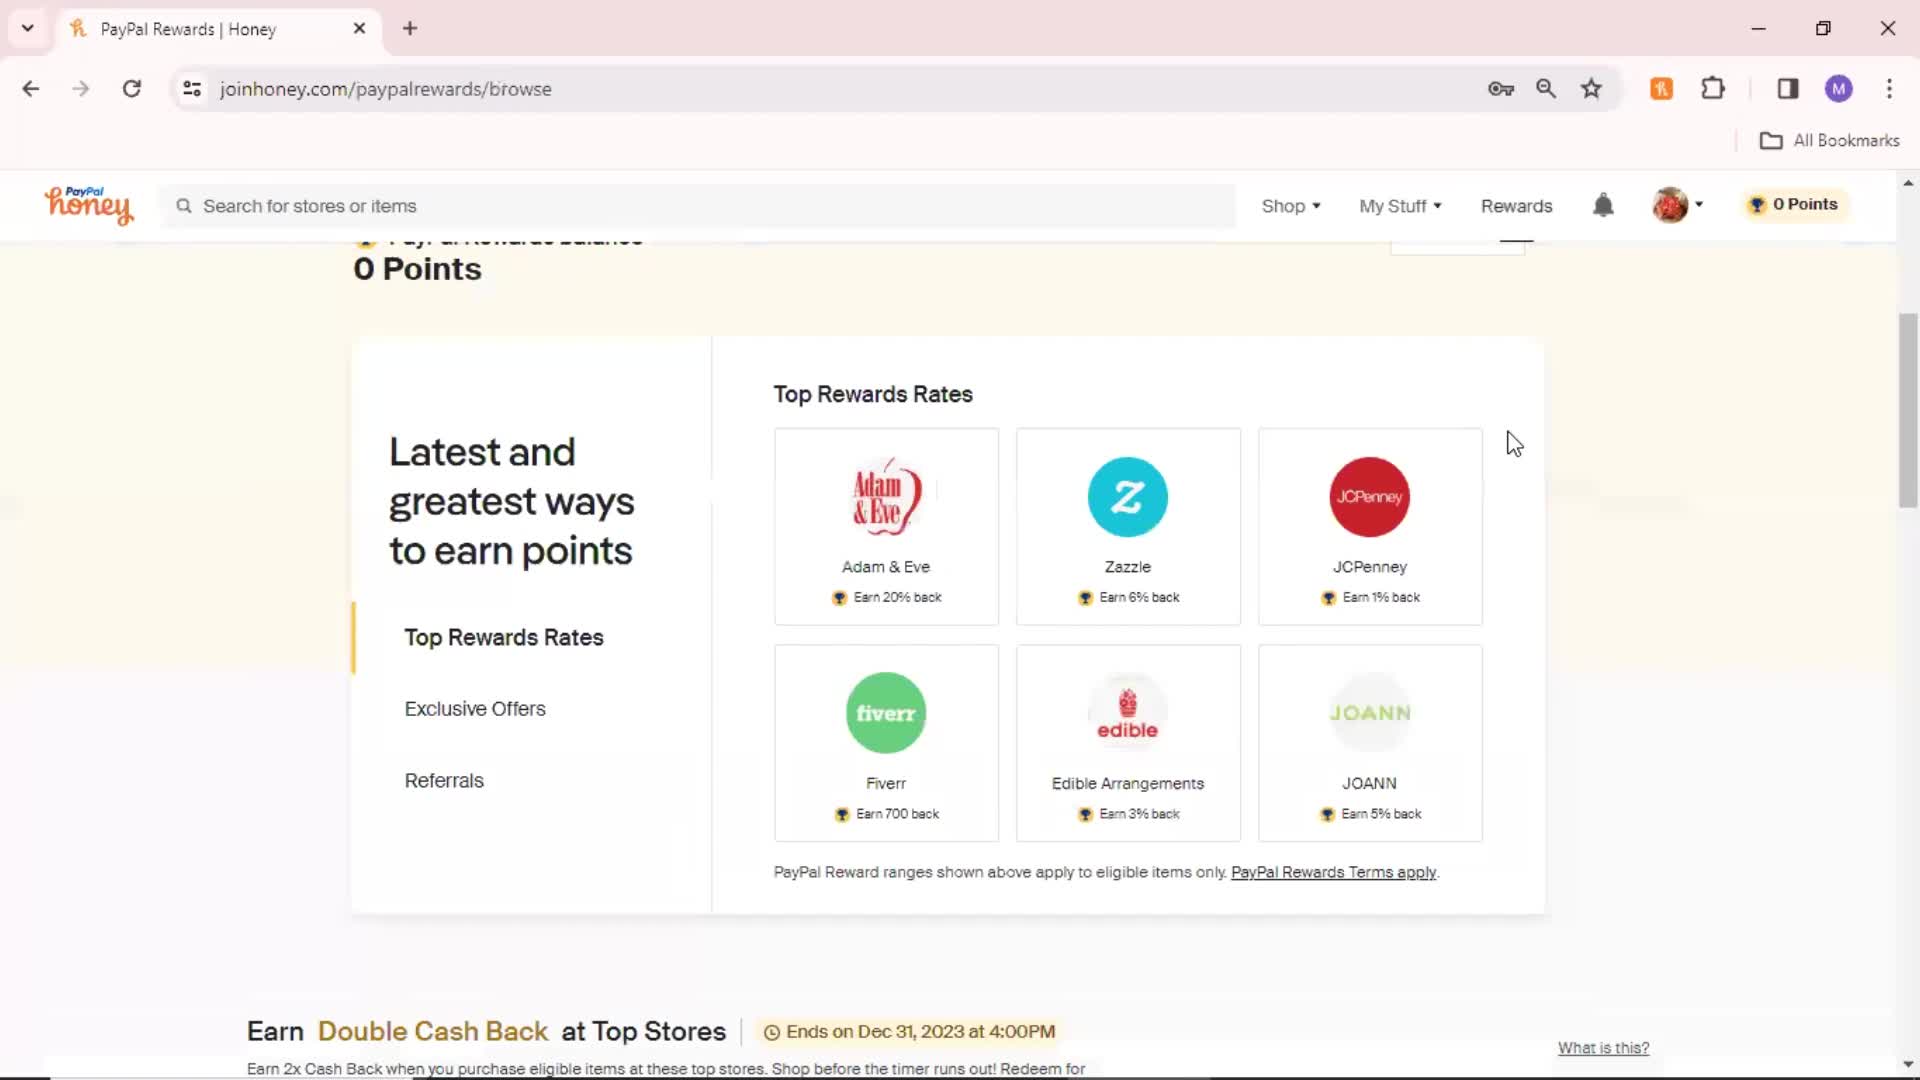Click the Double Cash Back heading text

(x=432, y=1031)
